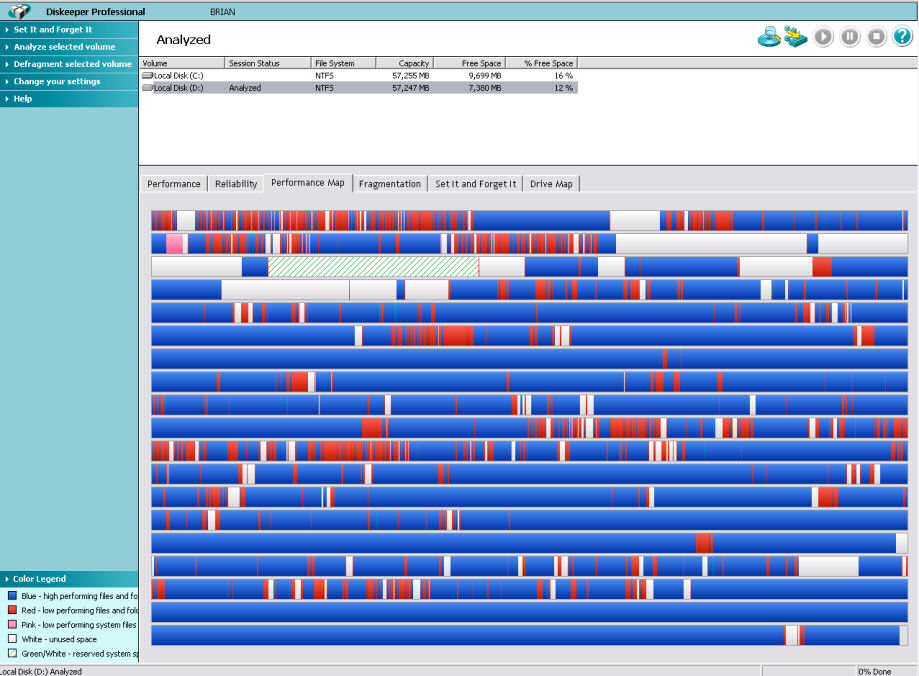
Task: Click the Analyze volume toolbar icon
Action: click(x=768, y=37)
